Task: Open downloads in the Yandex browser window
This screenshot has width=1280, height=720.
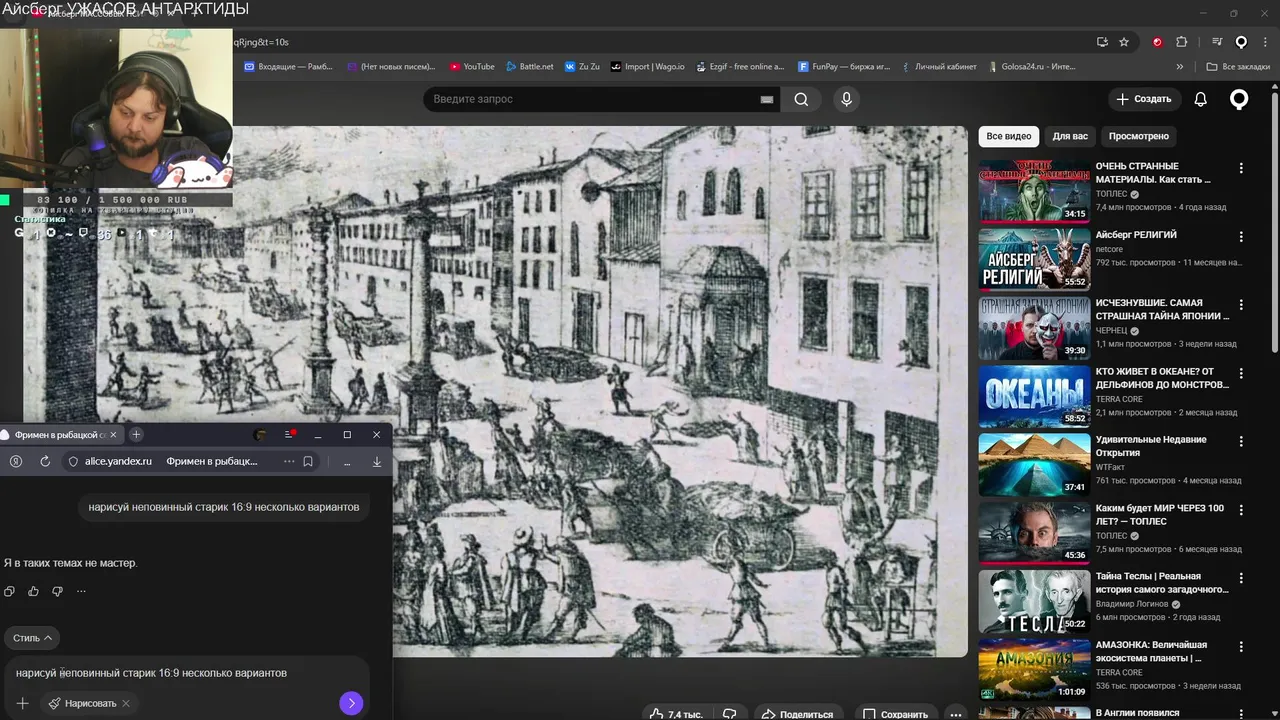Action: click(377, 461)
